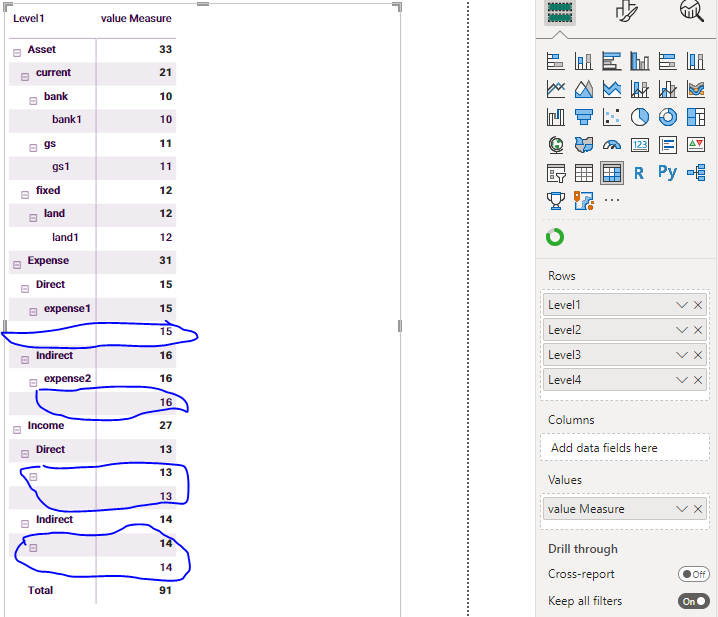Screen dimensions: 718x617
Task: Select the Donut chart visual
Action: tap(668, 117)
